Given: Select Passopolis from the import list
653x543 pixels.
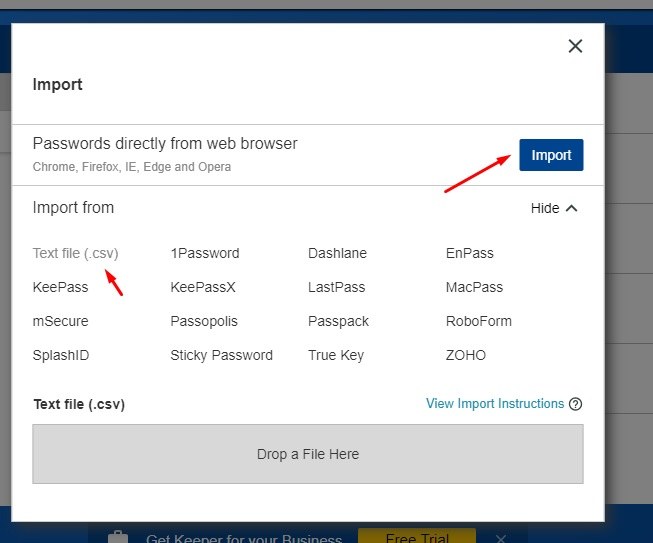Looking at the screenshot, I should pos(204,321).
